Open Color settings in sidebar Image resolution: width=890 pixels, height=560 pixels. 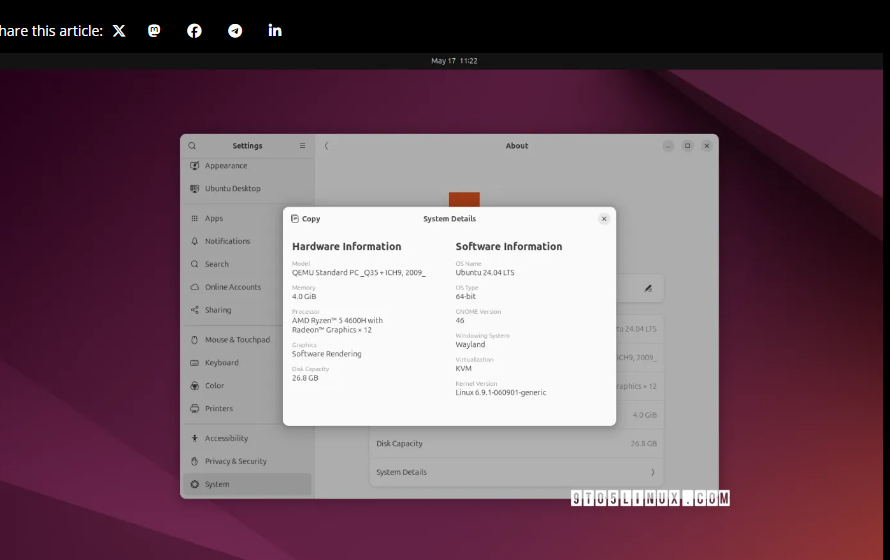[247, 385]
